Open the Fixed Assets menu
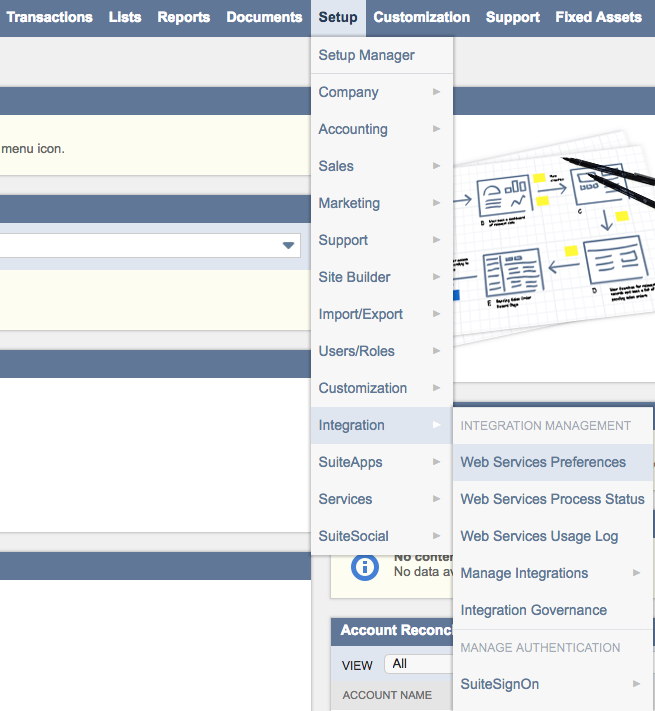 (x=598, y=17)
